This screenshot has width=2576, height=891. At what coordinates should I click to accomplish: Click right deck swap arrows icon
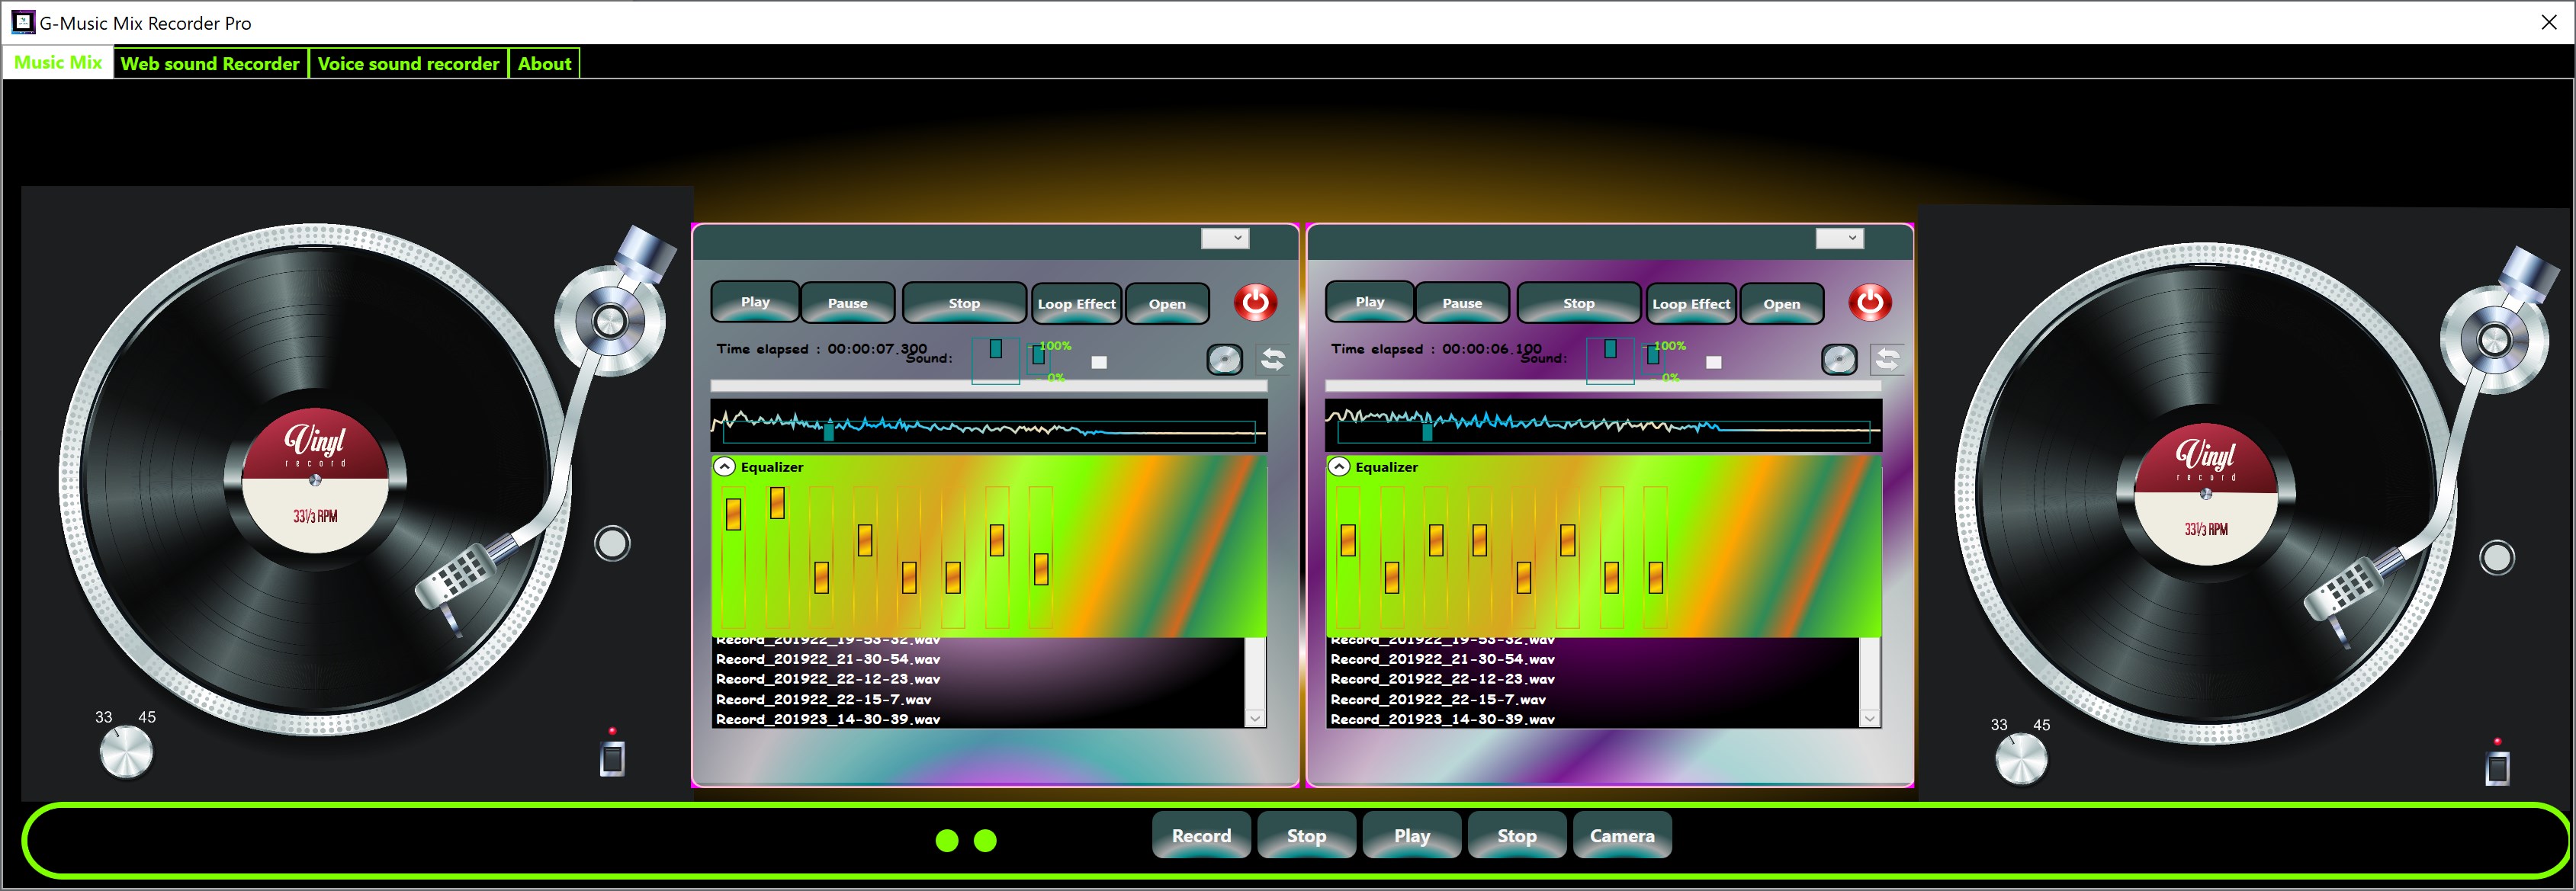pyautogui.click(x=1887, y=359)
